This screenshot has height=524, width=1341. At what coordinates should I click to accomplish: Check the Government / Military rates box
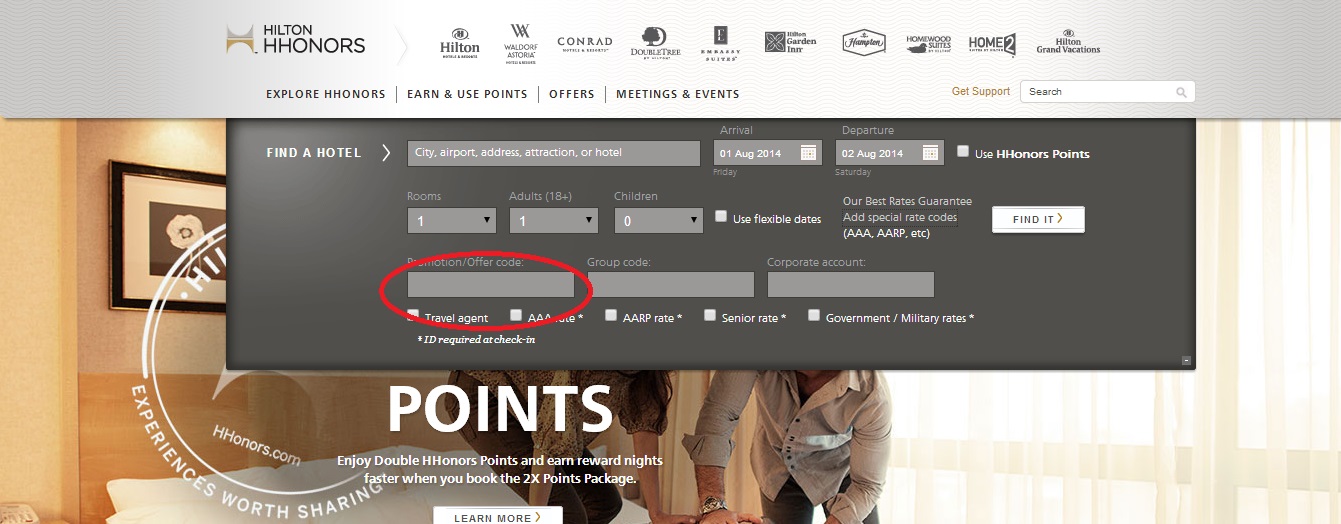pos(814,315)
